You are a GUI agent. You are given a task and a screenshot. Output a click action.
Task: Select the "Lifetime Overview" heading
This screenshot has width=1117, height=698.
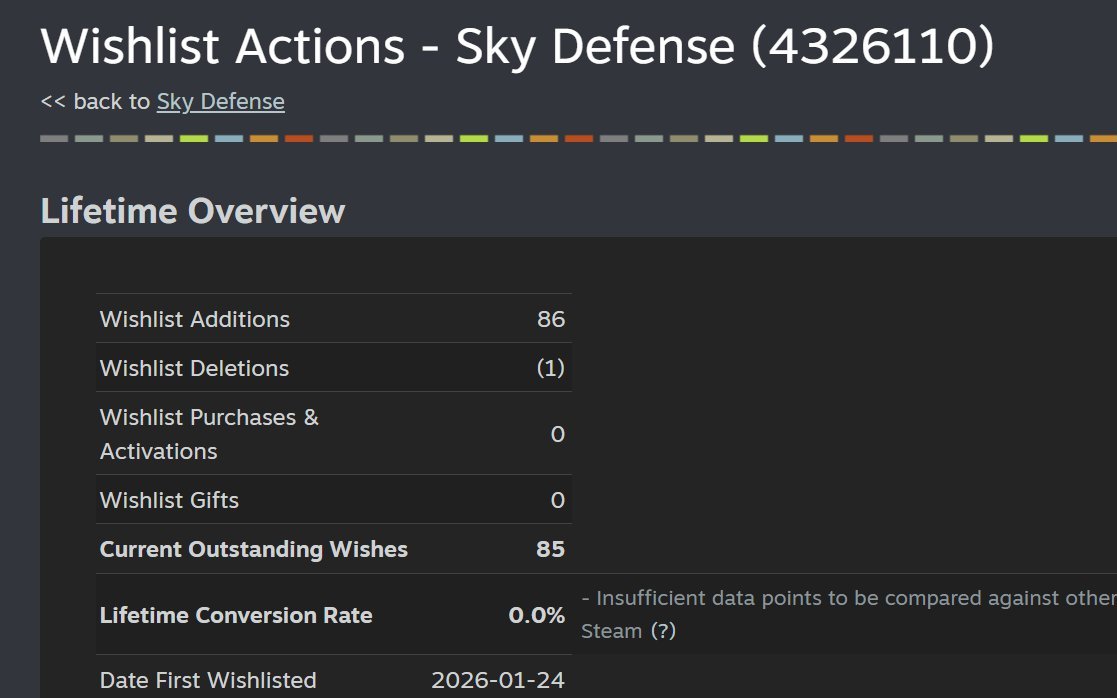[x=192, y=211]
